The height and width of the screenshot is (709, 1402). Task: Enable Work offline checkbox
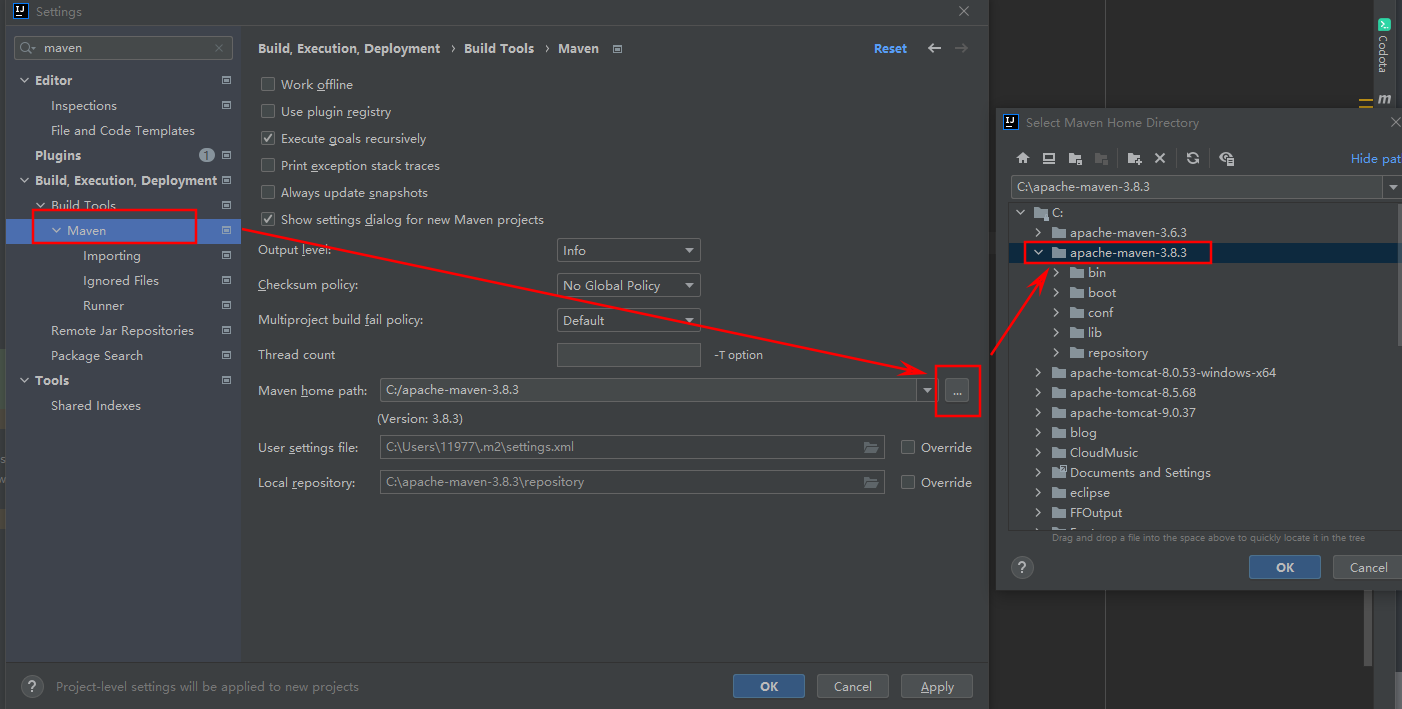[x=268, y=84]
